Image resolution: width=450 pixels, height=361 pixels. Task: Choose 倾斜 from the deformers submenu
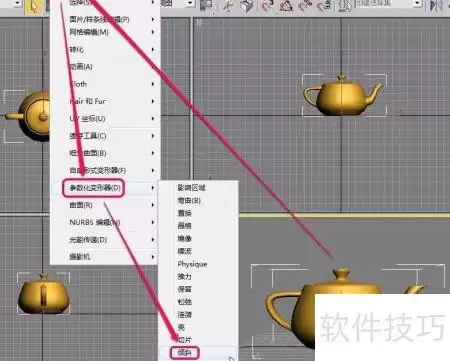pos(185,352)
